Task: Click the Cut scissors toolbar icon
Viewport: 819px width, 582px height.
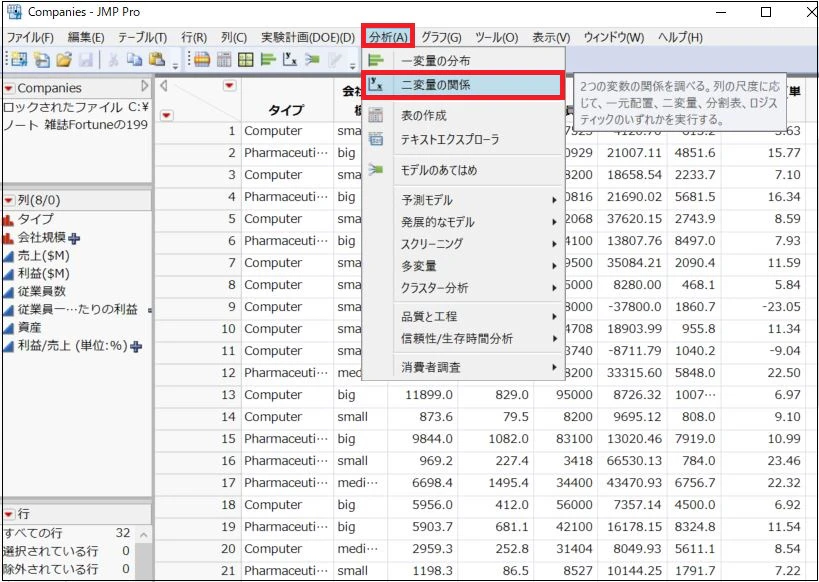Action: coord(113,60)
